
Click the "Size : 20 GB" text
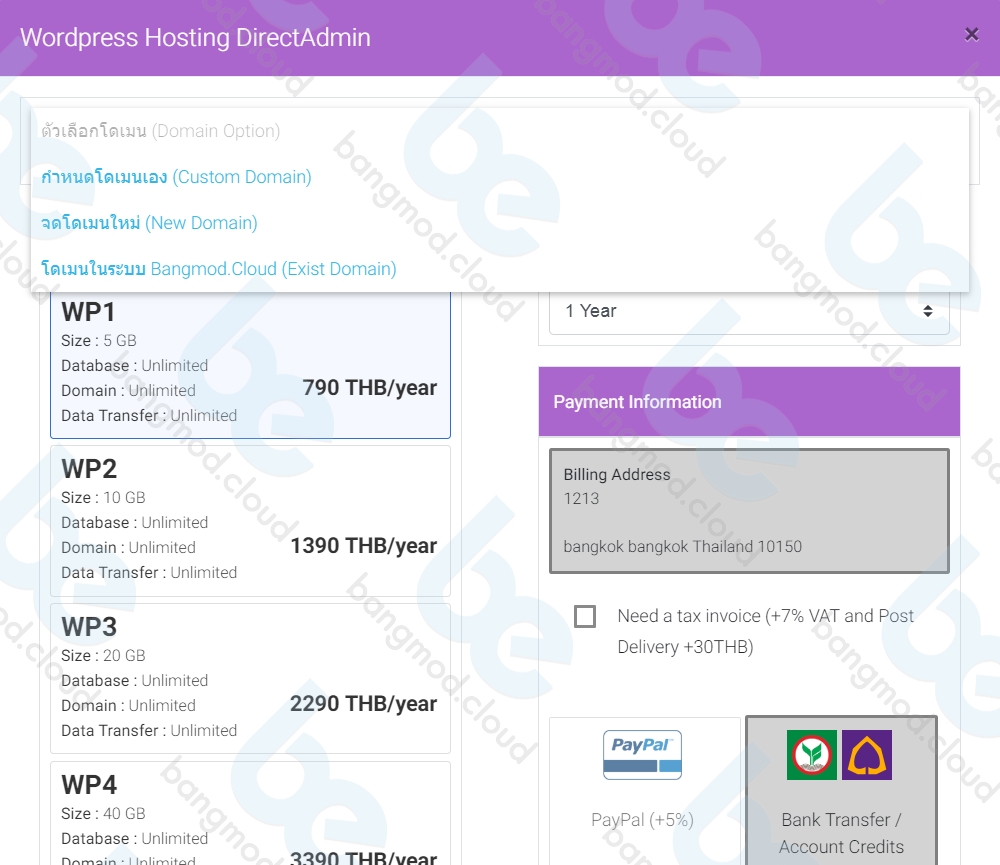pos(103,656)
